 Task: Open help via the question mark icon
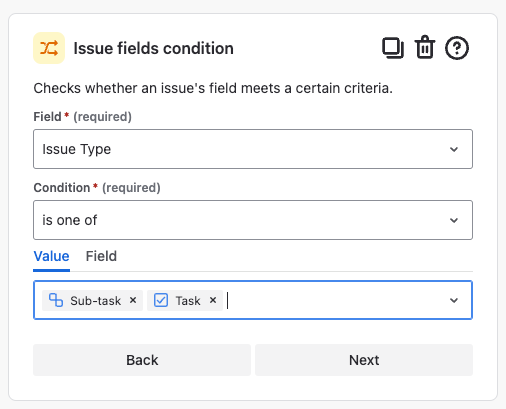pos(457,48)
